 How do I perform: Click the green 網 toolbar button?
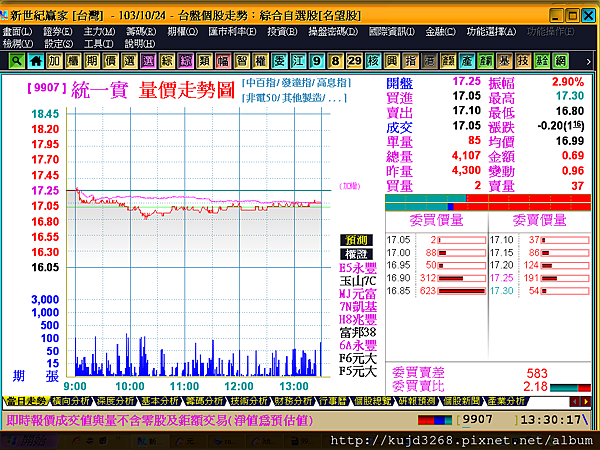pos(561,61)
